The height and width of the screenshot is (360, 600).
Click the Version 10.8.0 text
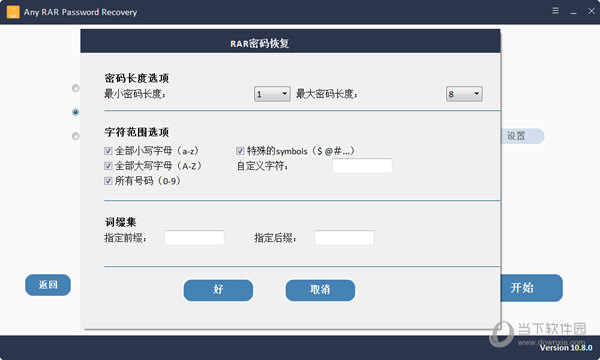pos(566,347)
